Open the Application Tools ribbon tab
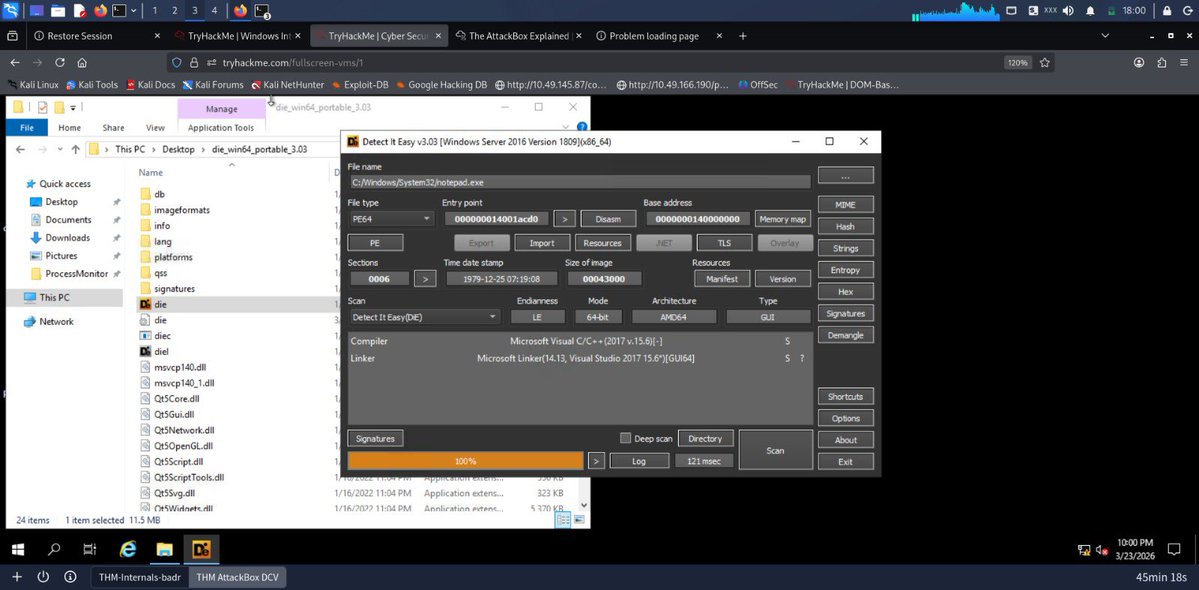Viewport: 1199px width, 590px height. [221, 128]
